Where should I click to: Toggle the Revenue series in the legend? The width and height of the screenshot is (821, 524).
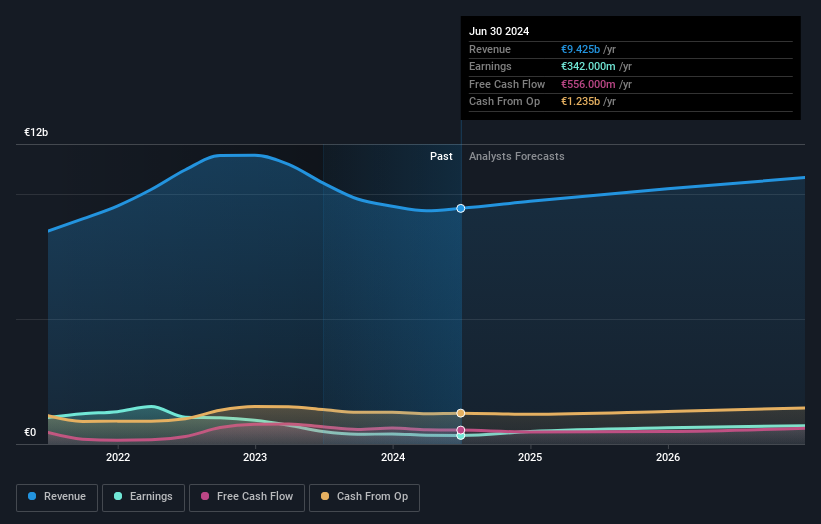[x=57, y=497]
